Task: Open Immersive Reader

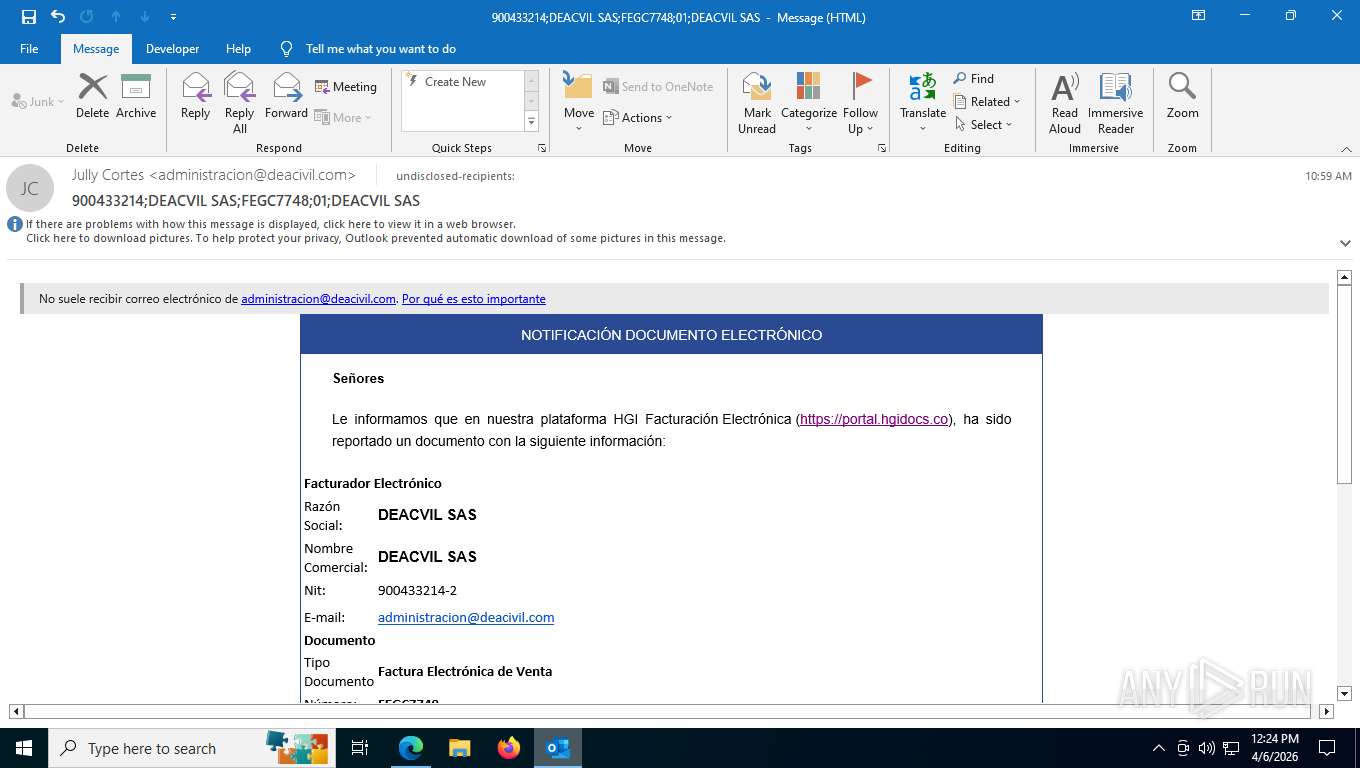Action: (1116, 103)
